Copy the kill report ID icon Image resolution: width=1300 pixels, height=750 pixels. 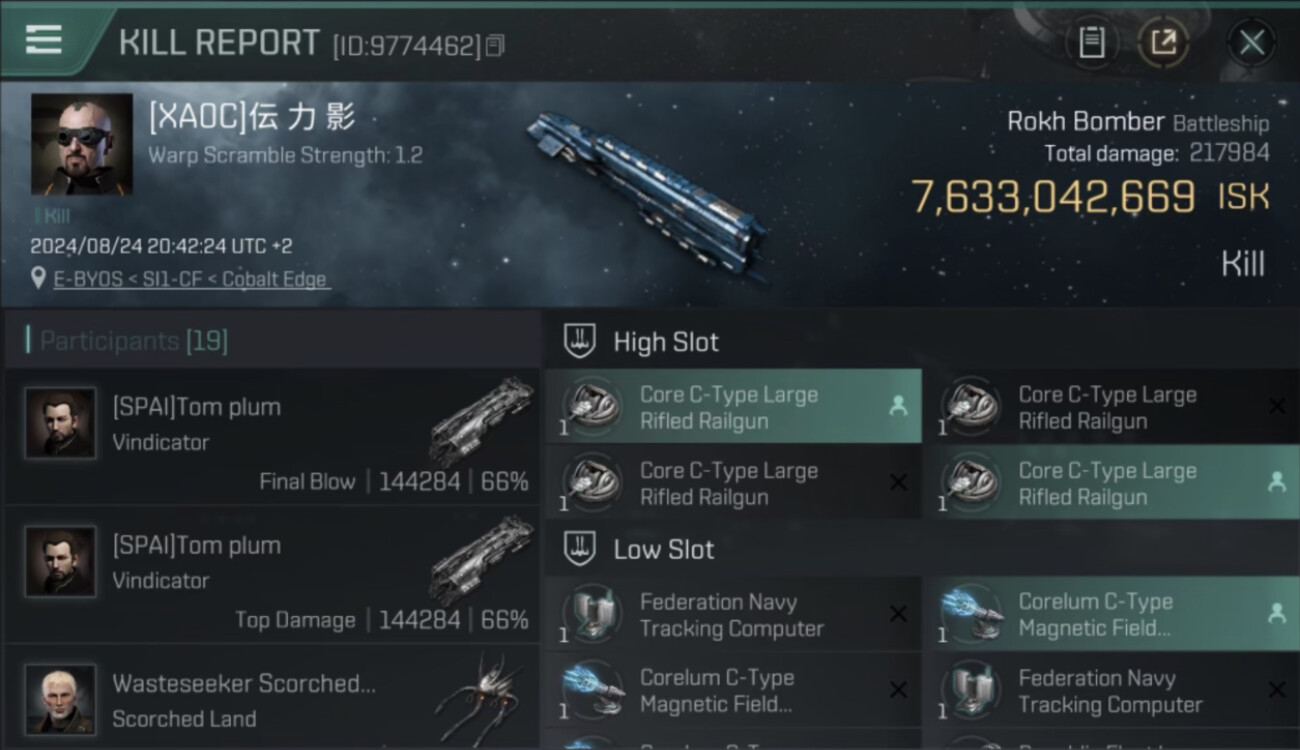click(495, 45)
